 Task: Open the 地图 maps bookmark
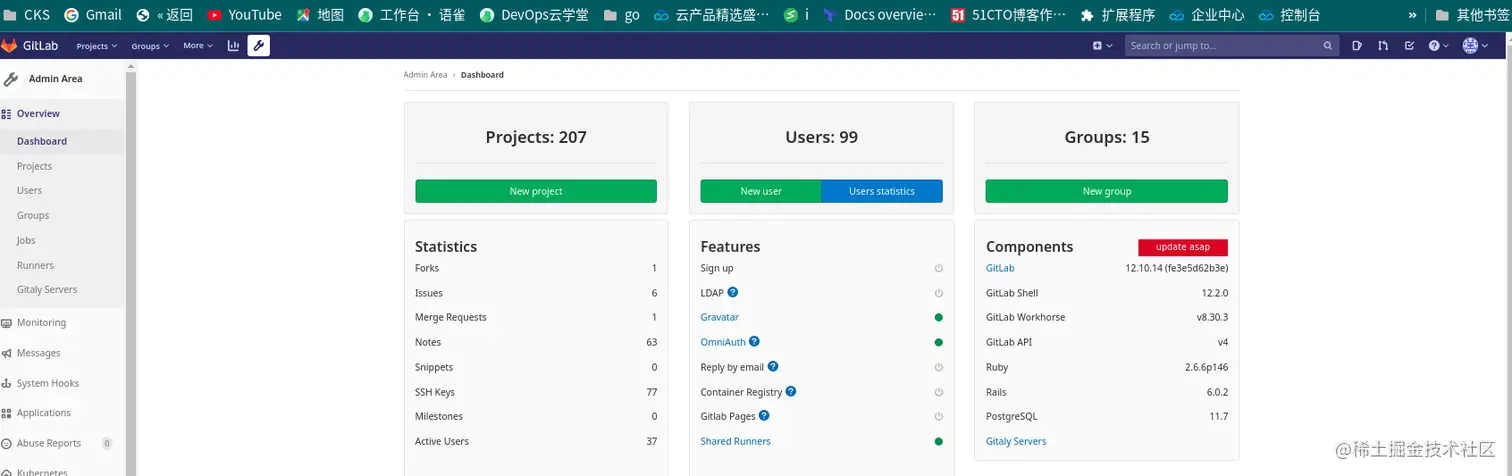pos(321,15)
